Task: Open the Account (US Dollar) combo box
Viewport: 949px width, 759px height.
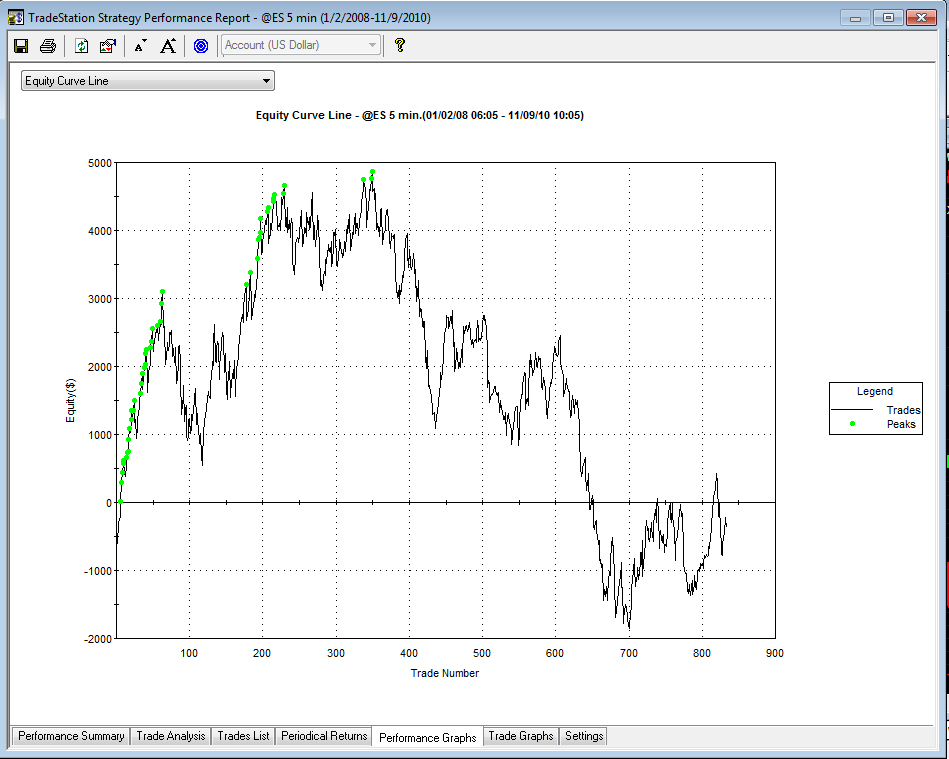Action: (x=301, y=45)
